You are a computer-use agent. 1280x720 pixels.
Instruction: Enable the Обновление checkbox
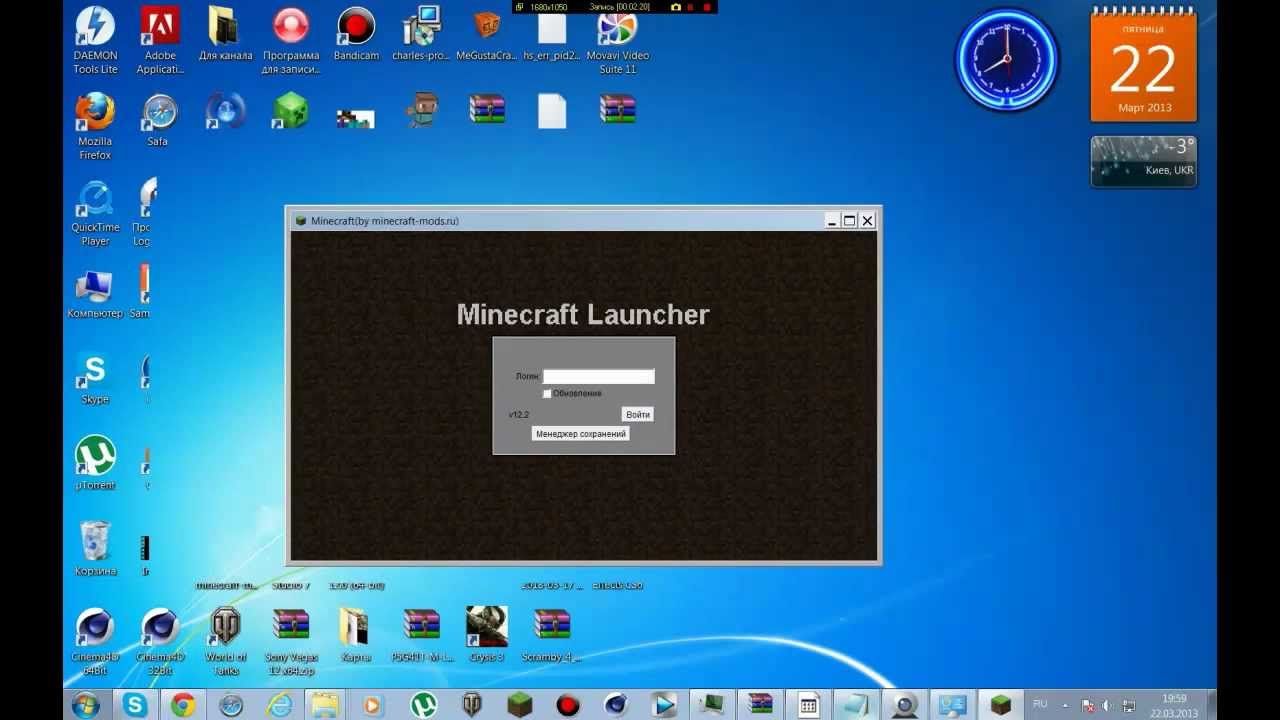547,394
